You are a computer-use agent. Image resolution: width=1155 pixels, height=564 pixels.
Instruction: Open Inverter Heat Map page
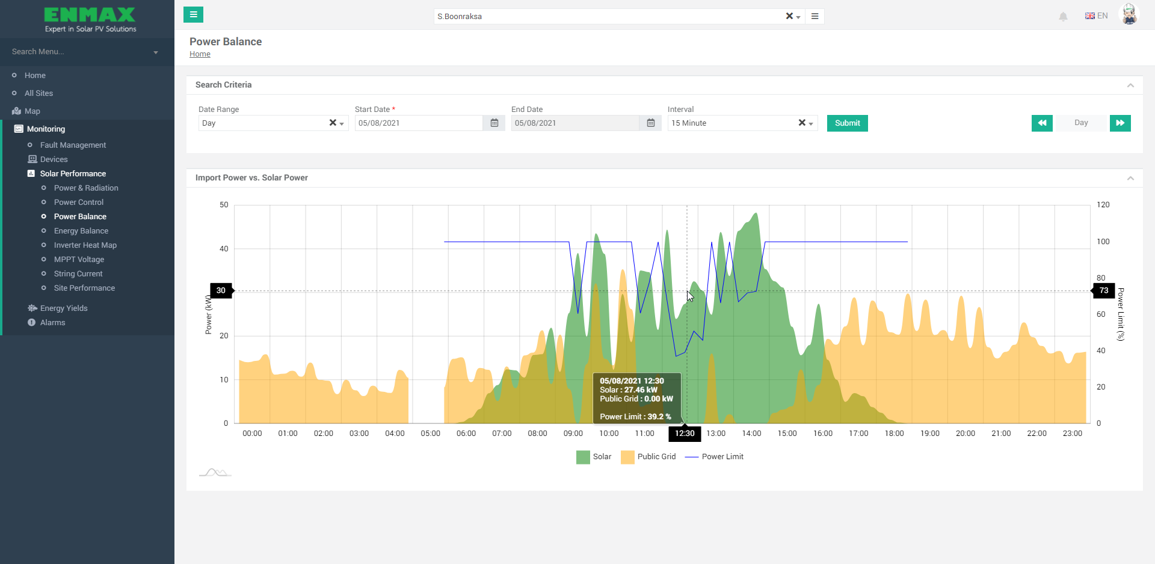pos(85,245)
